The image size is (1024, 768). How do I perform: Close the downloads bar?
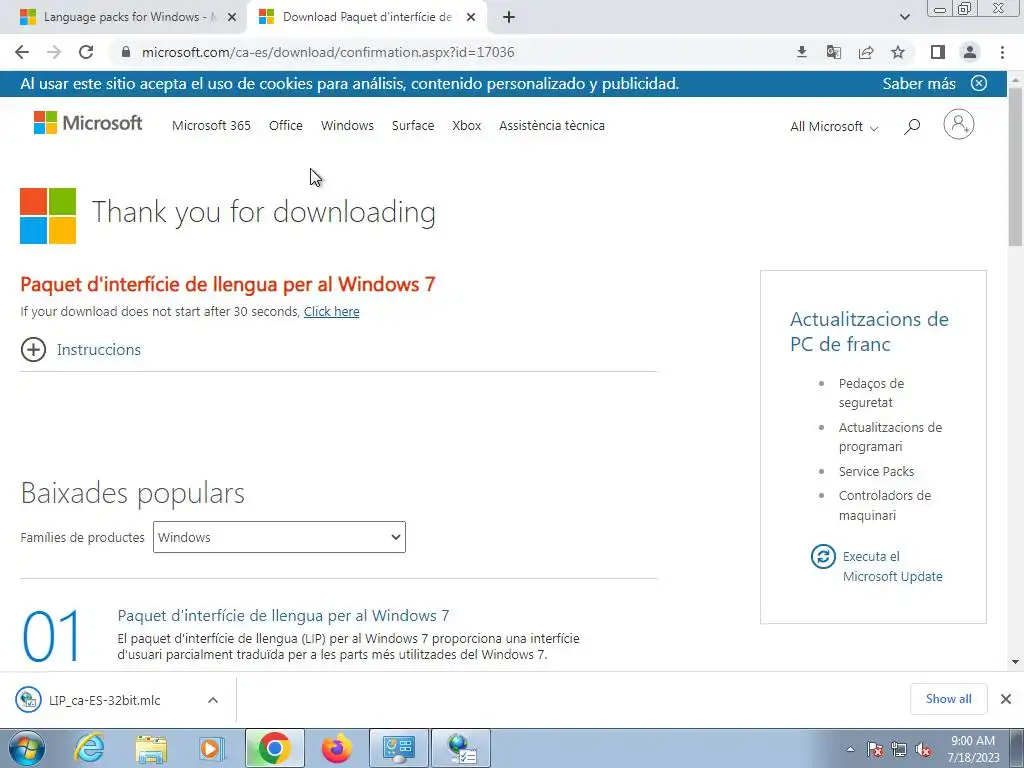point(1006,699)
